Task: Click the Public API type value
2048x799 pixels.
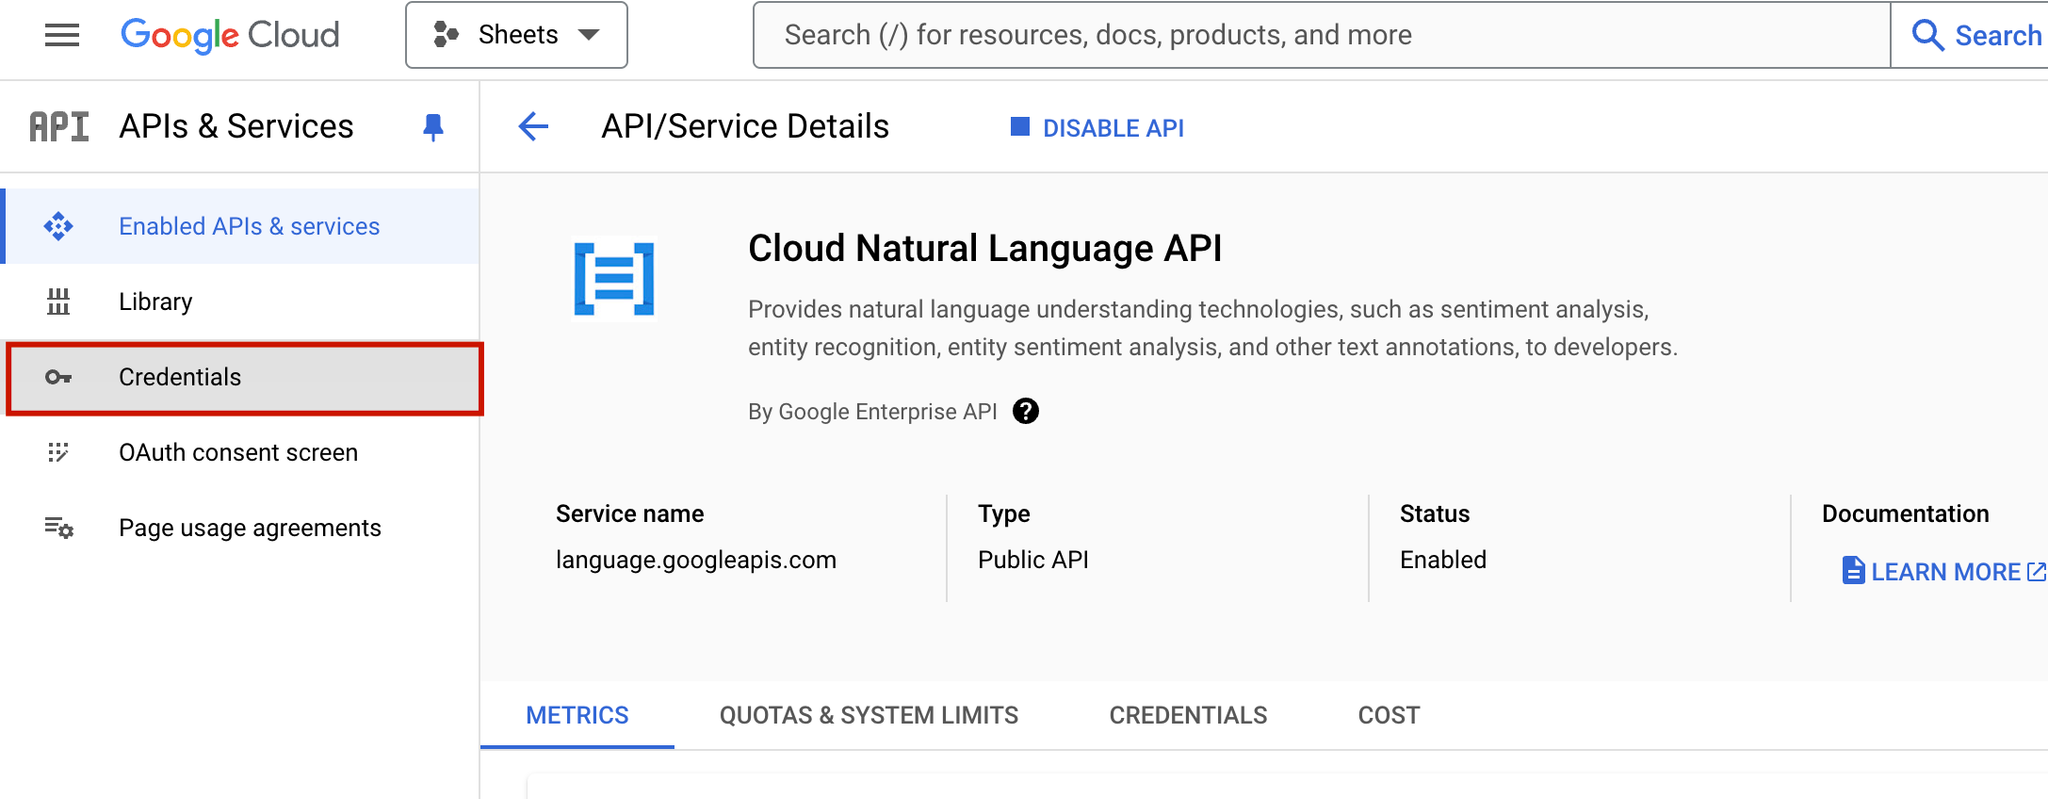Action: click(x=1033, y=560)
